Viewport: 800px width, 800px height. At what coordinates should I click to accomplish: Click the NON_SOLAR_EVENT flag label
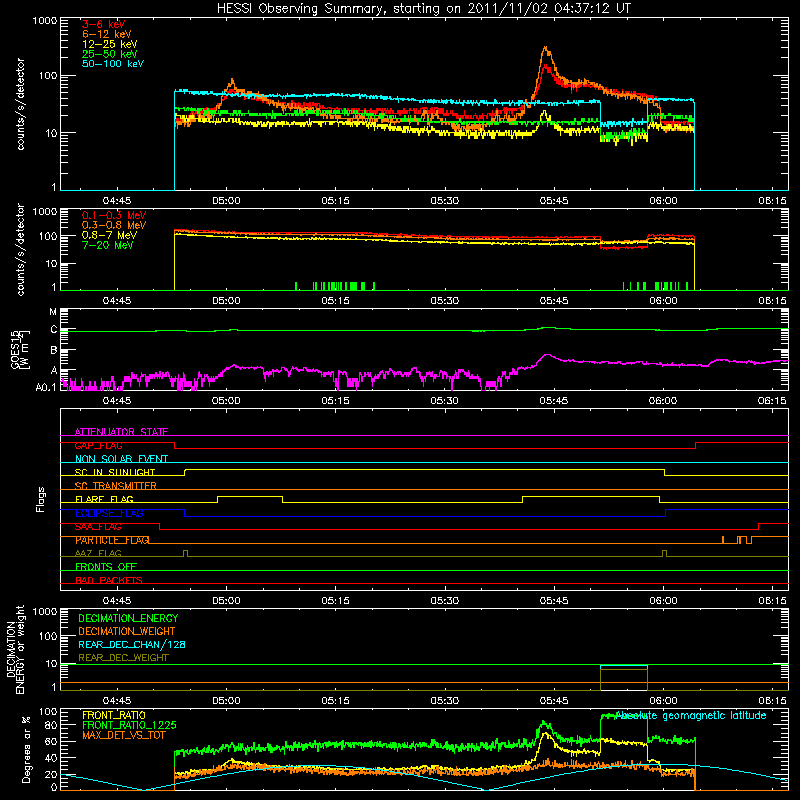coord(121,459)
